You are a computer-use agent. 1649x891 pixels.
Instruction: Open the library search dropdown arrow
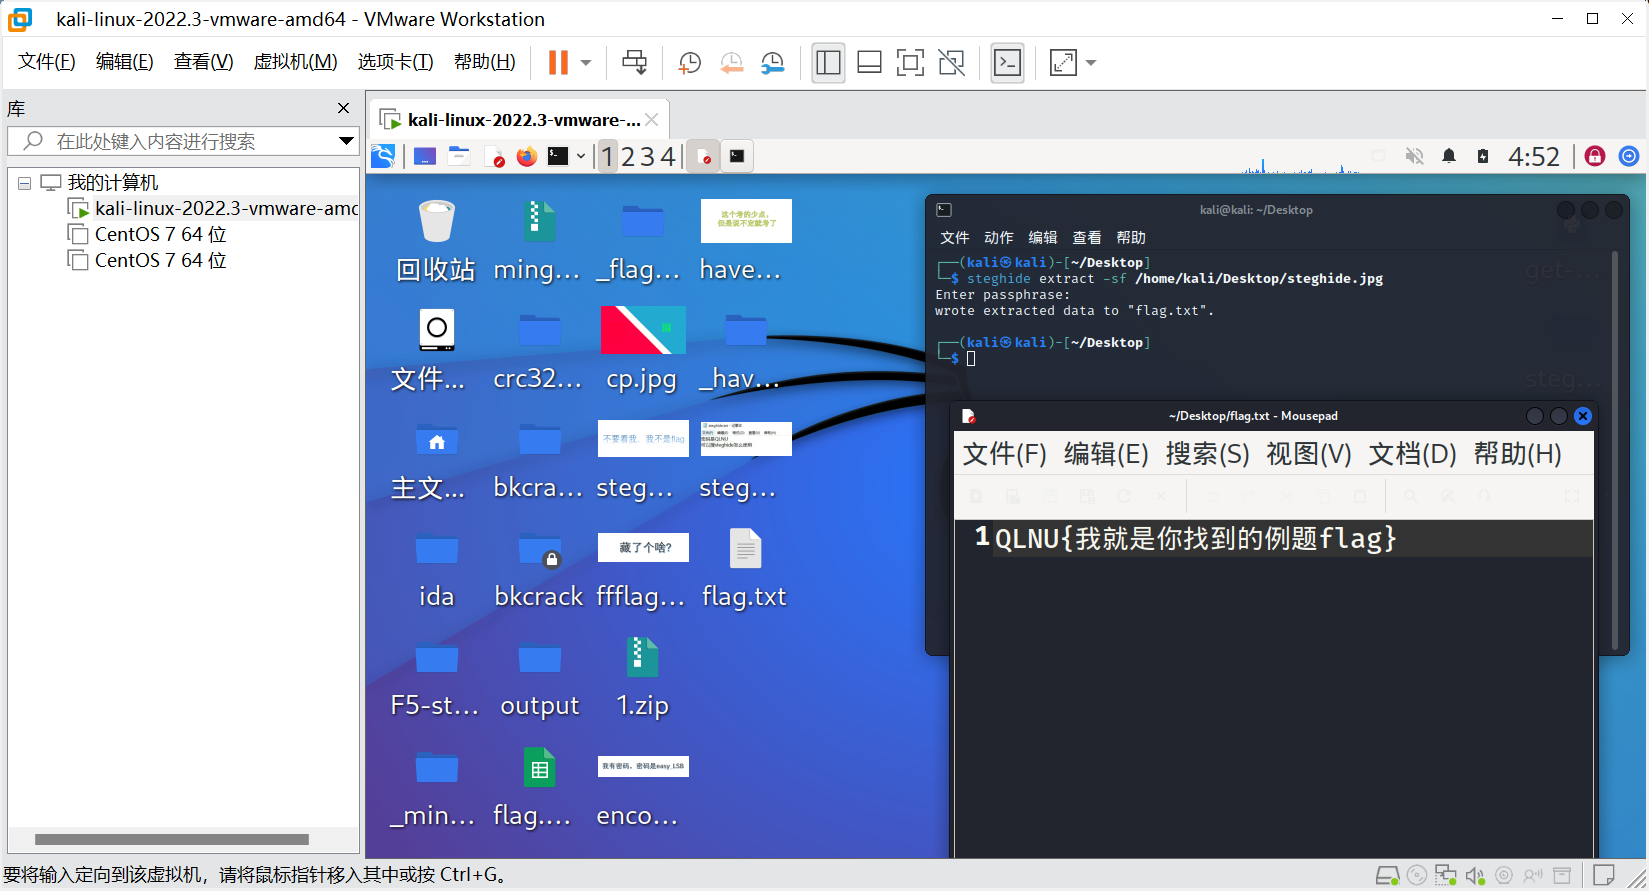[x=346, y=141]
